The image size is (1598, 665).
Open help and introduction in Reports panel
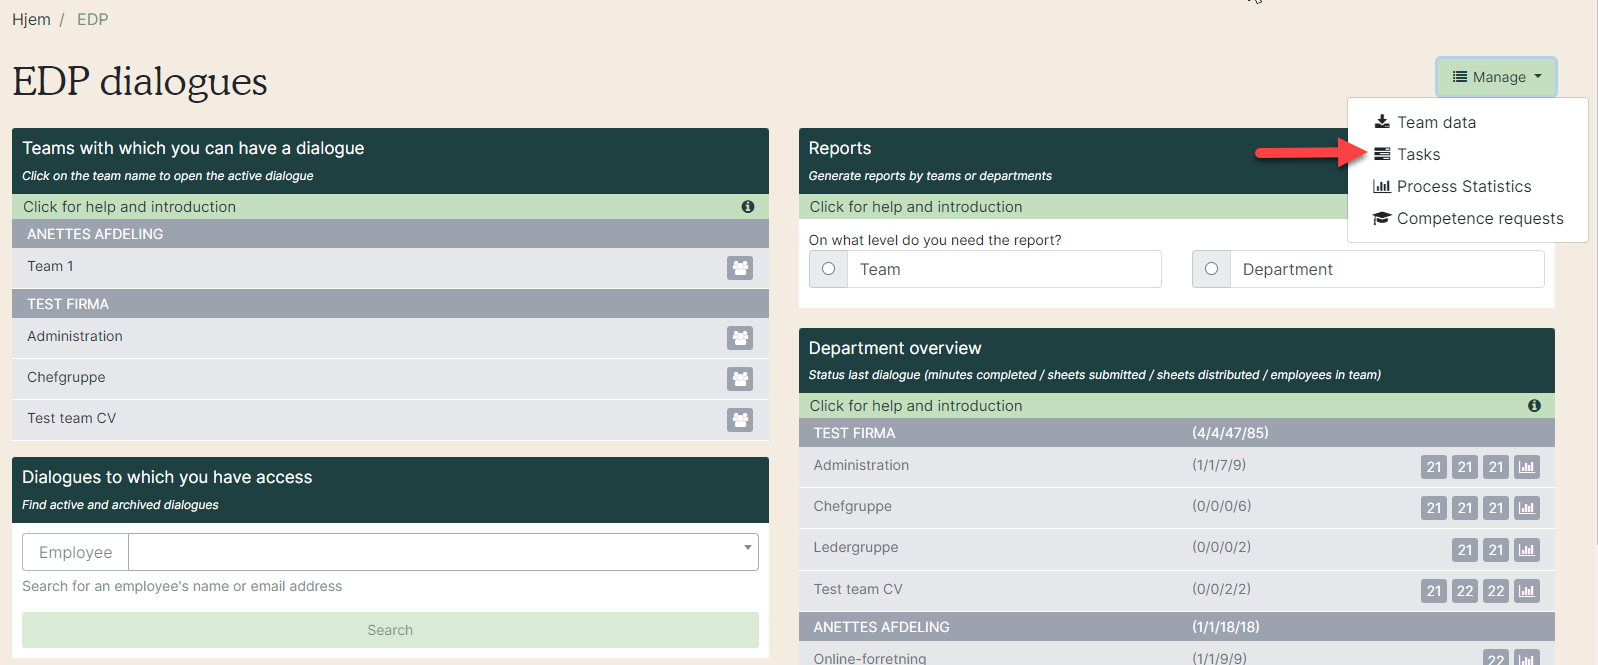tap(915, 207)
